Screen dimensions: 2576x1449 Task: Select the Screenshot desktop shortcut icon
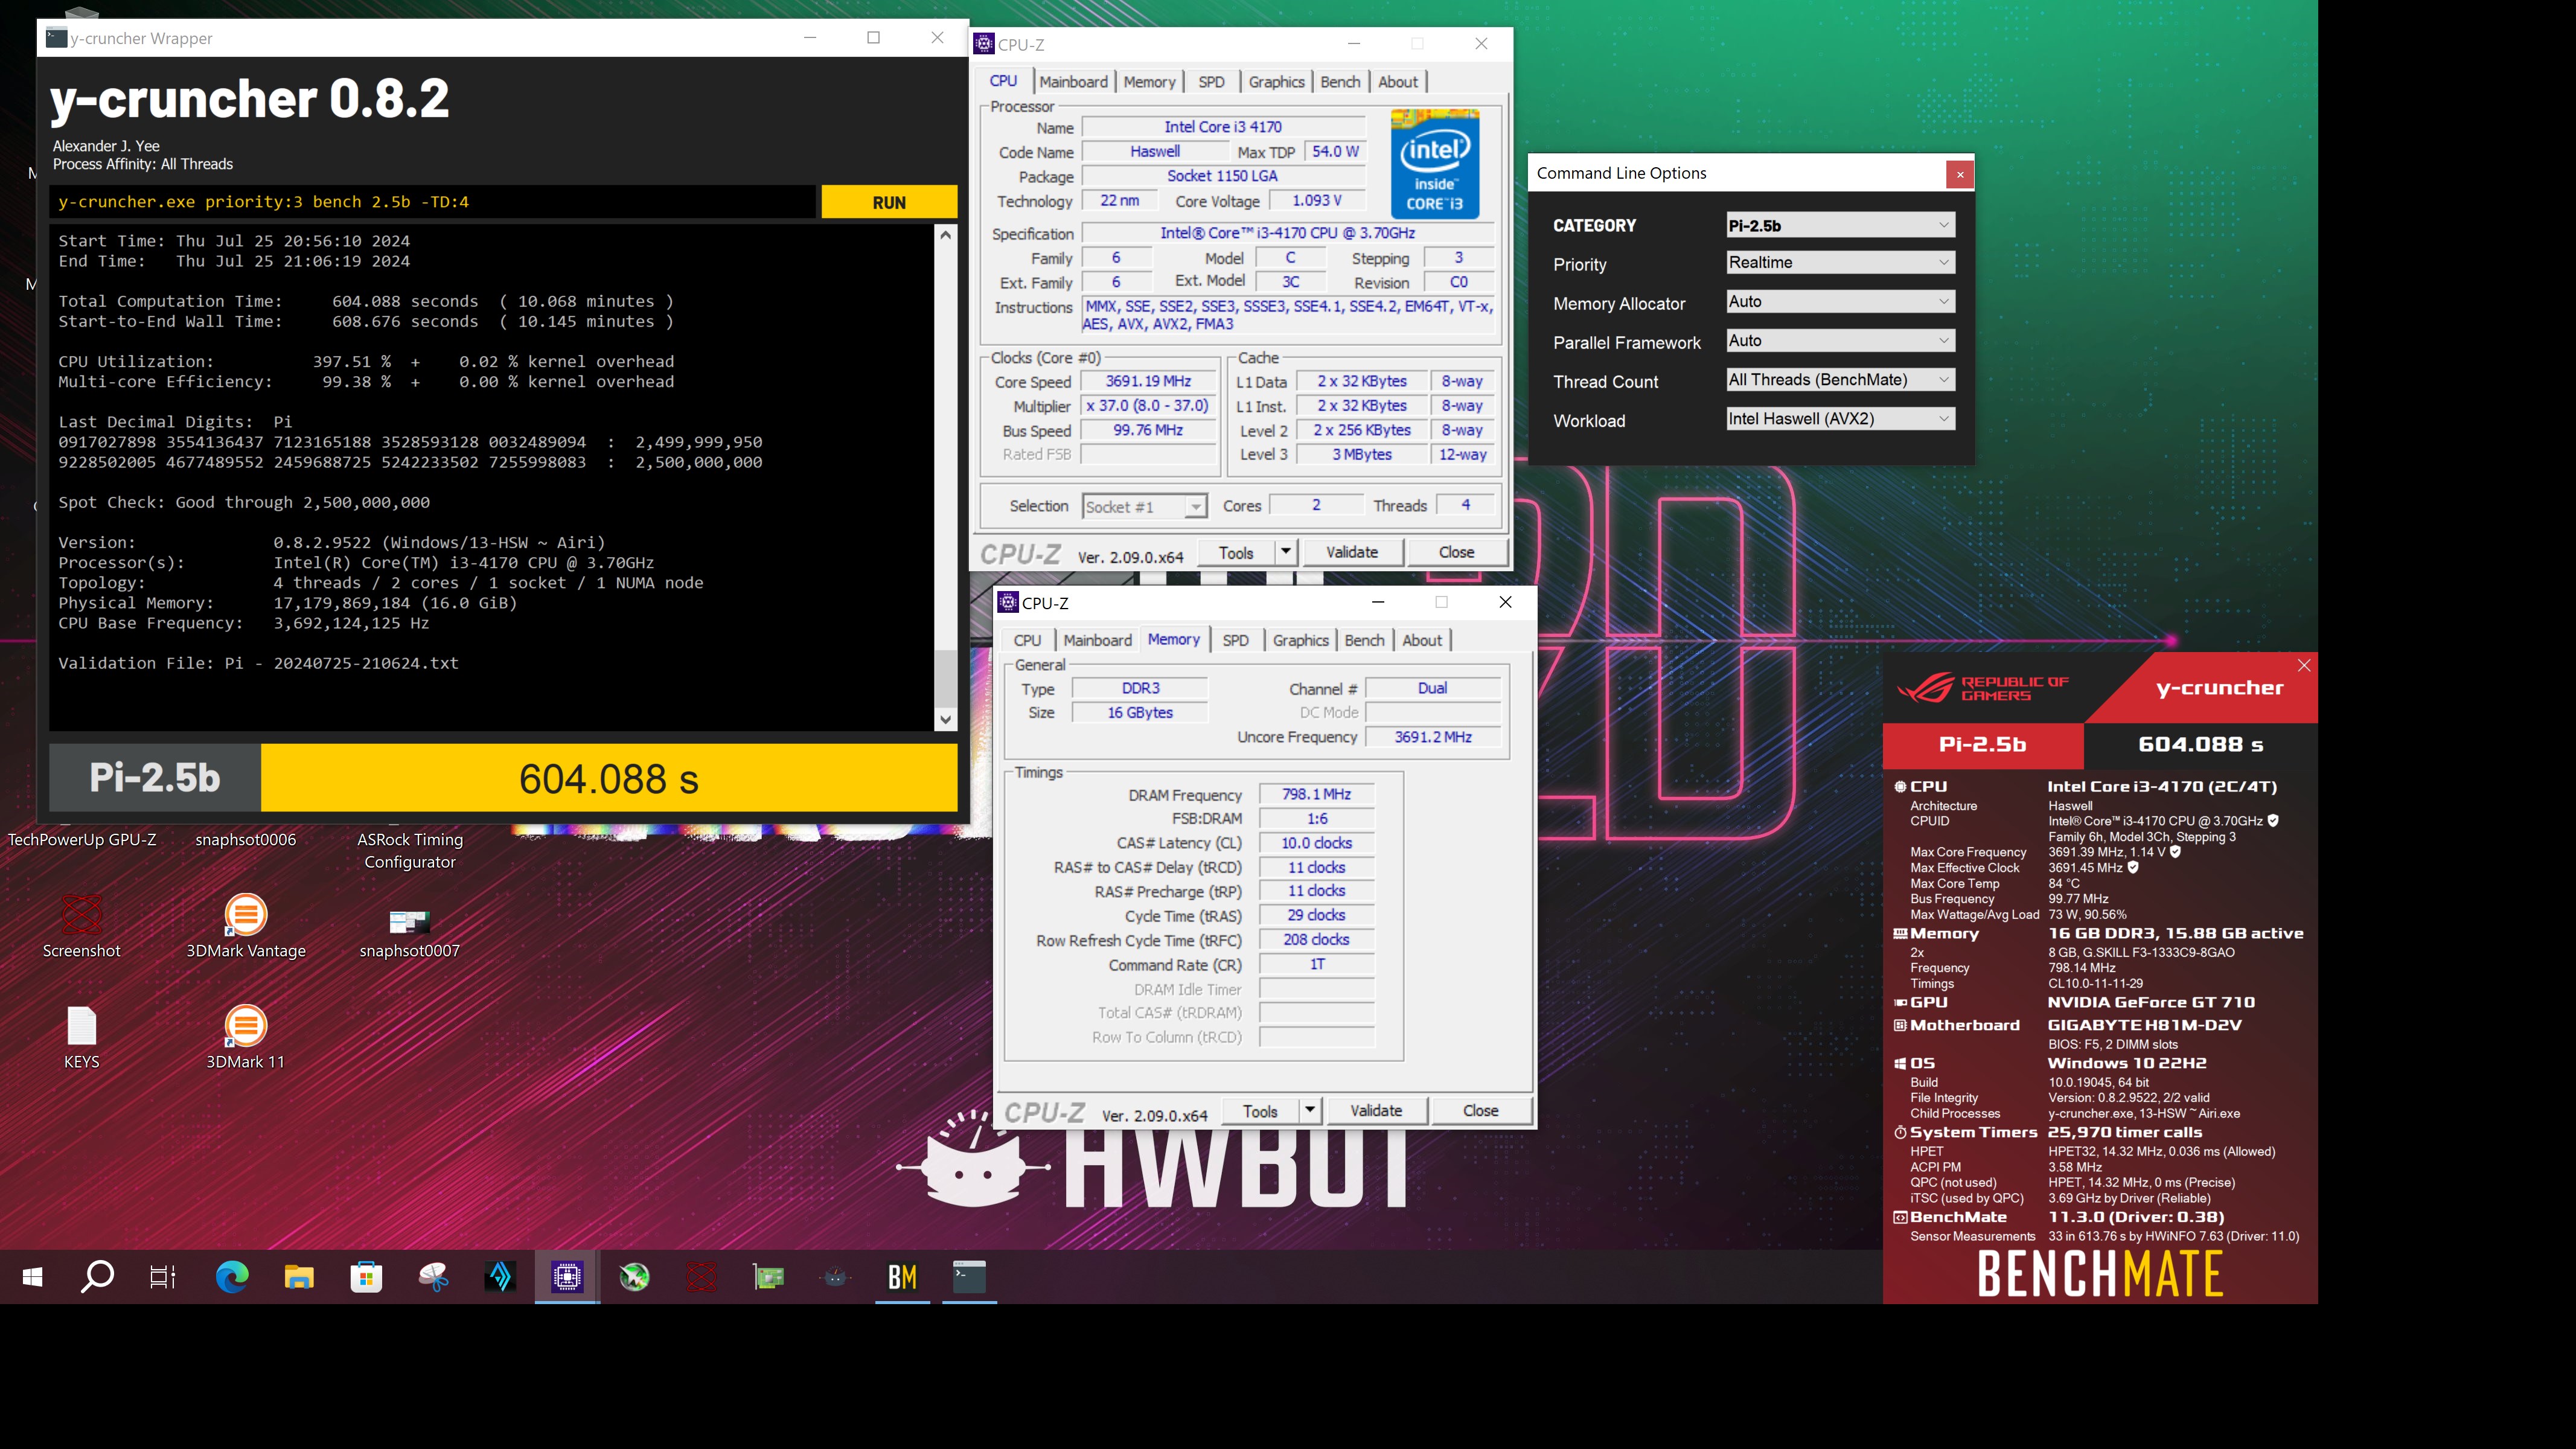click(81, 915)
